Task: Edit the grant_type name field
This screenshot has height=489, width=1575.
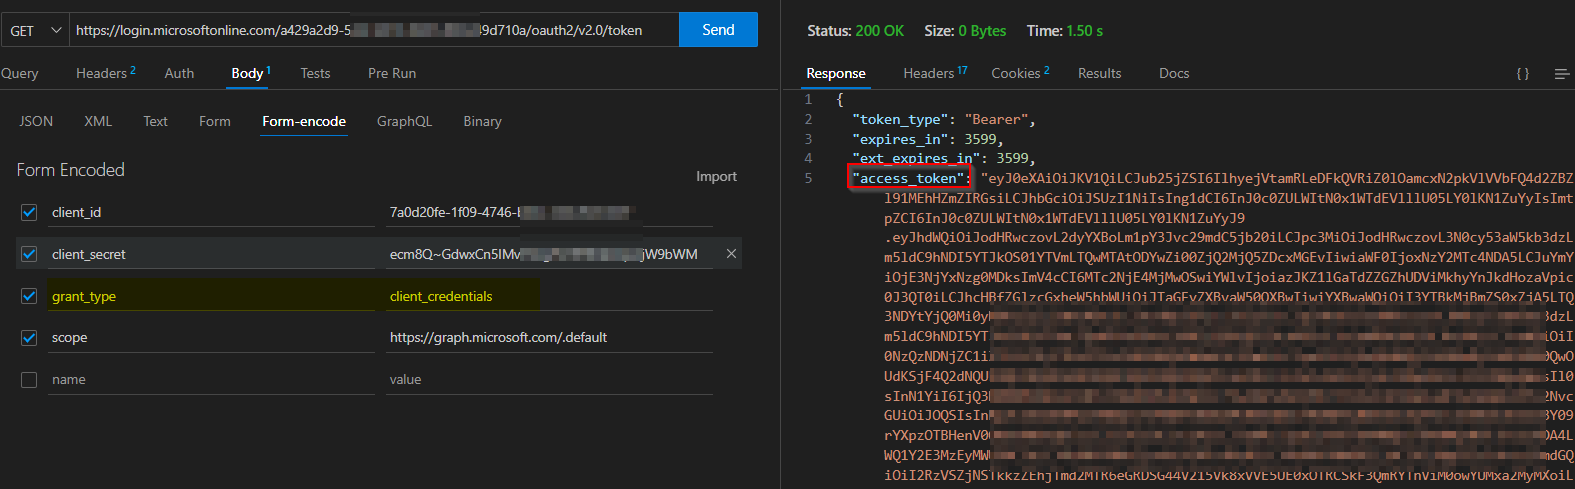Action: [211, 296]
